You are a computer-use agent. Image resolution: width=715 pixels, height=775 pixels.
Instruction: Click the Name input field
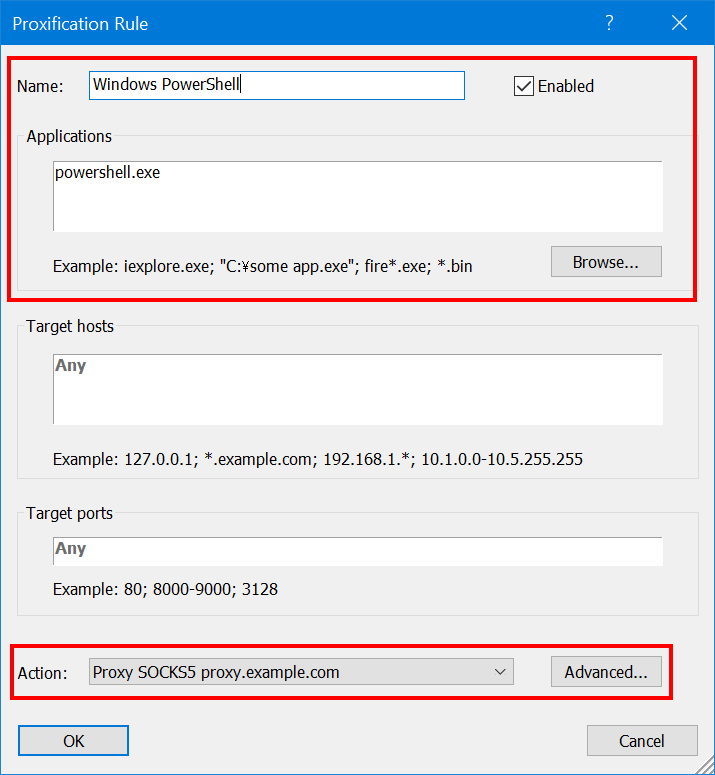[x=277, y=86]
